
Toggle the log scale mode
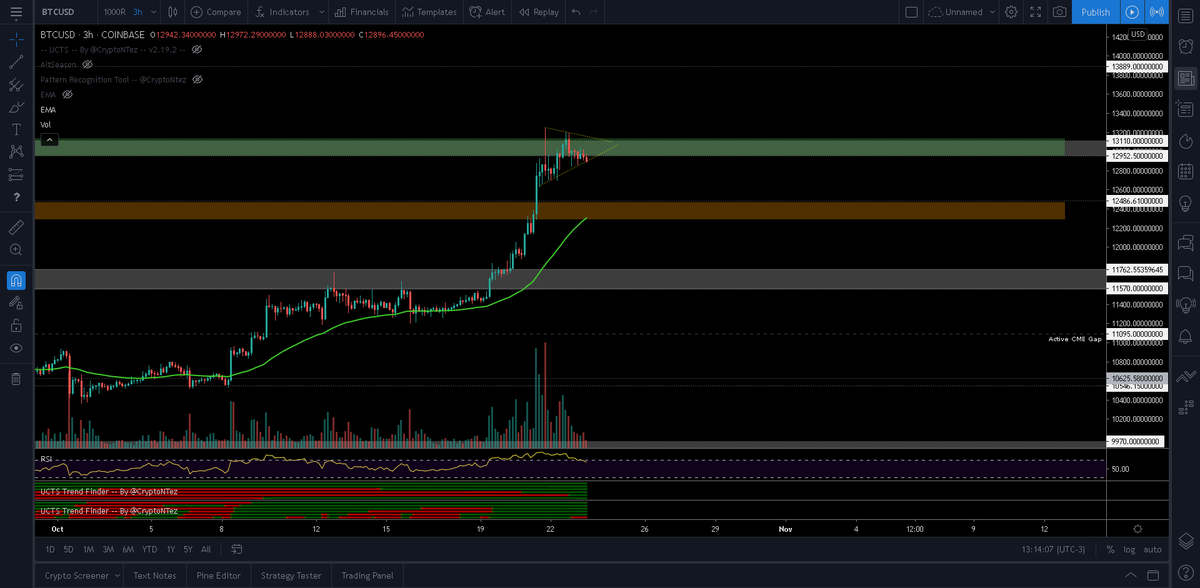coord(1129,549)
